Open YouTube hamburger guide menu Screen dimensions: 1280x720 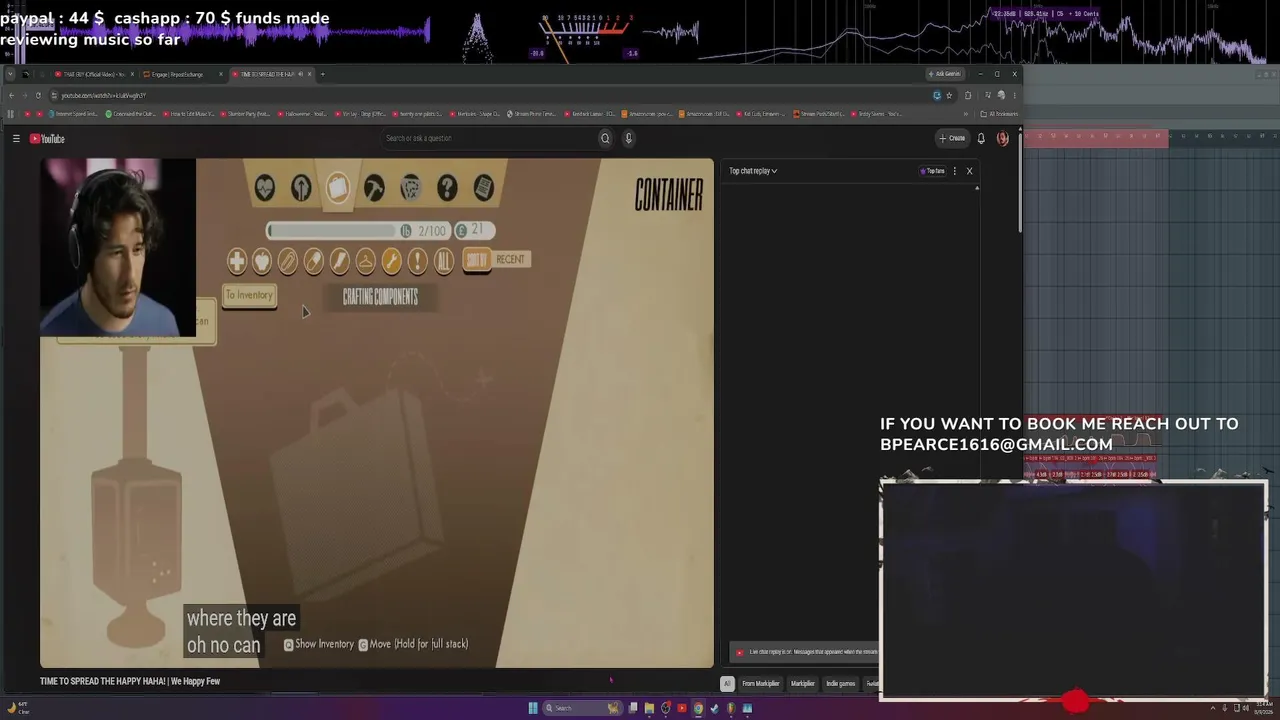click(x=16, y=139)
